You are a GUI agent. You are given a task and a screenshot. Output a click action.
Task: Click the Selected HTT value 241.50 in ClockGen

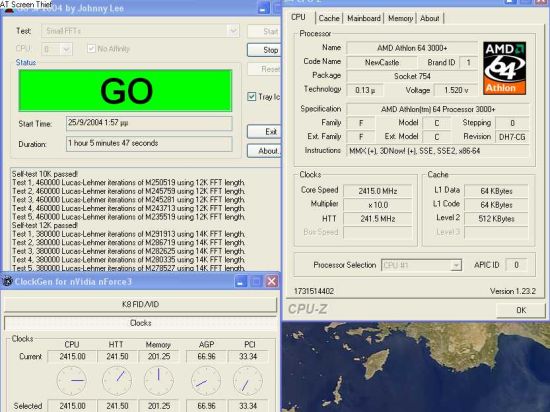[117, 406]
